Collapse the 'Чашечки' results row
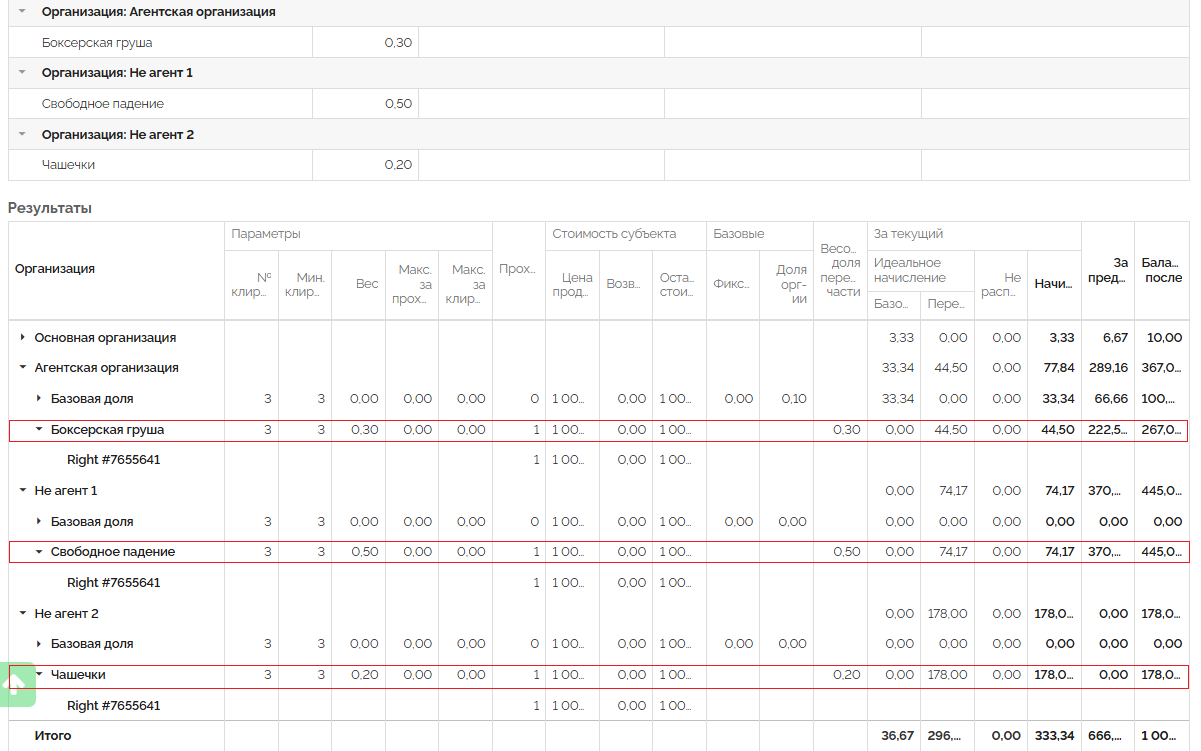Screen dimensions: 1201x751 (x=39, y=675)
